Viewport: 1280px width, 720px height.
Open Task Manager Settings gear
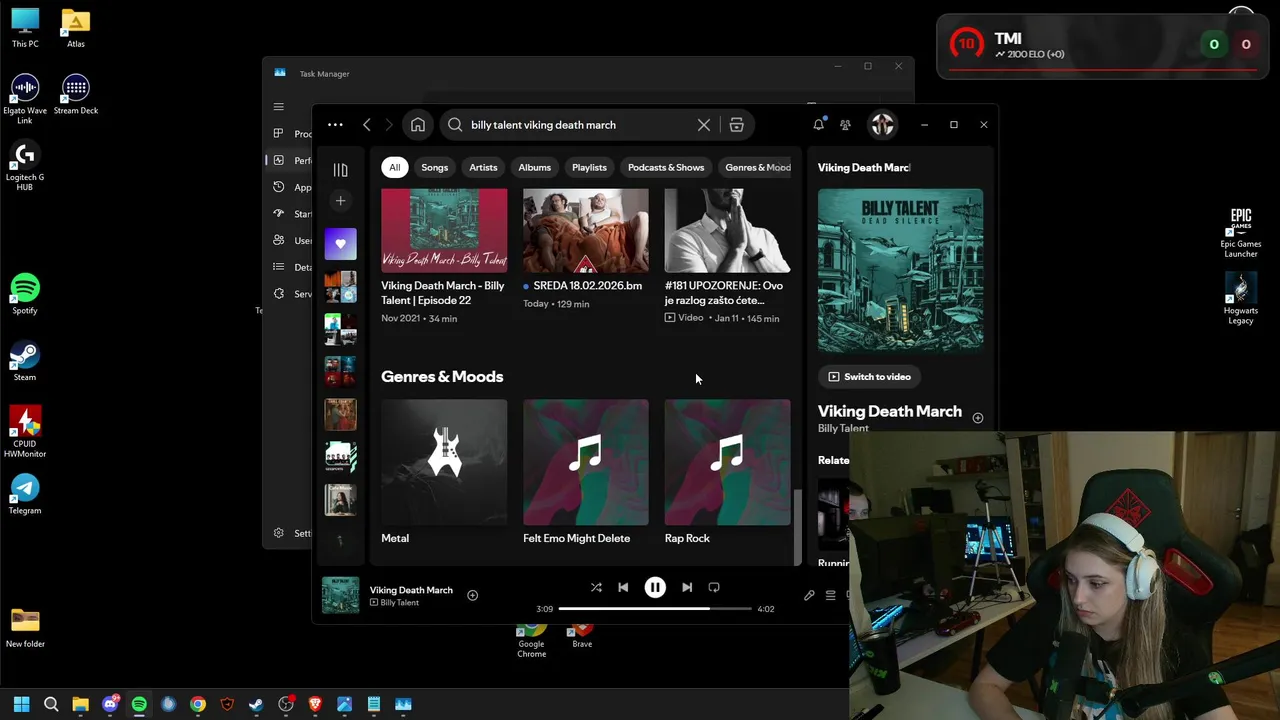(278, 533)
